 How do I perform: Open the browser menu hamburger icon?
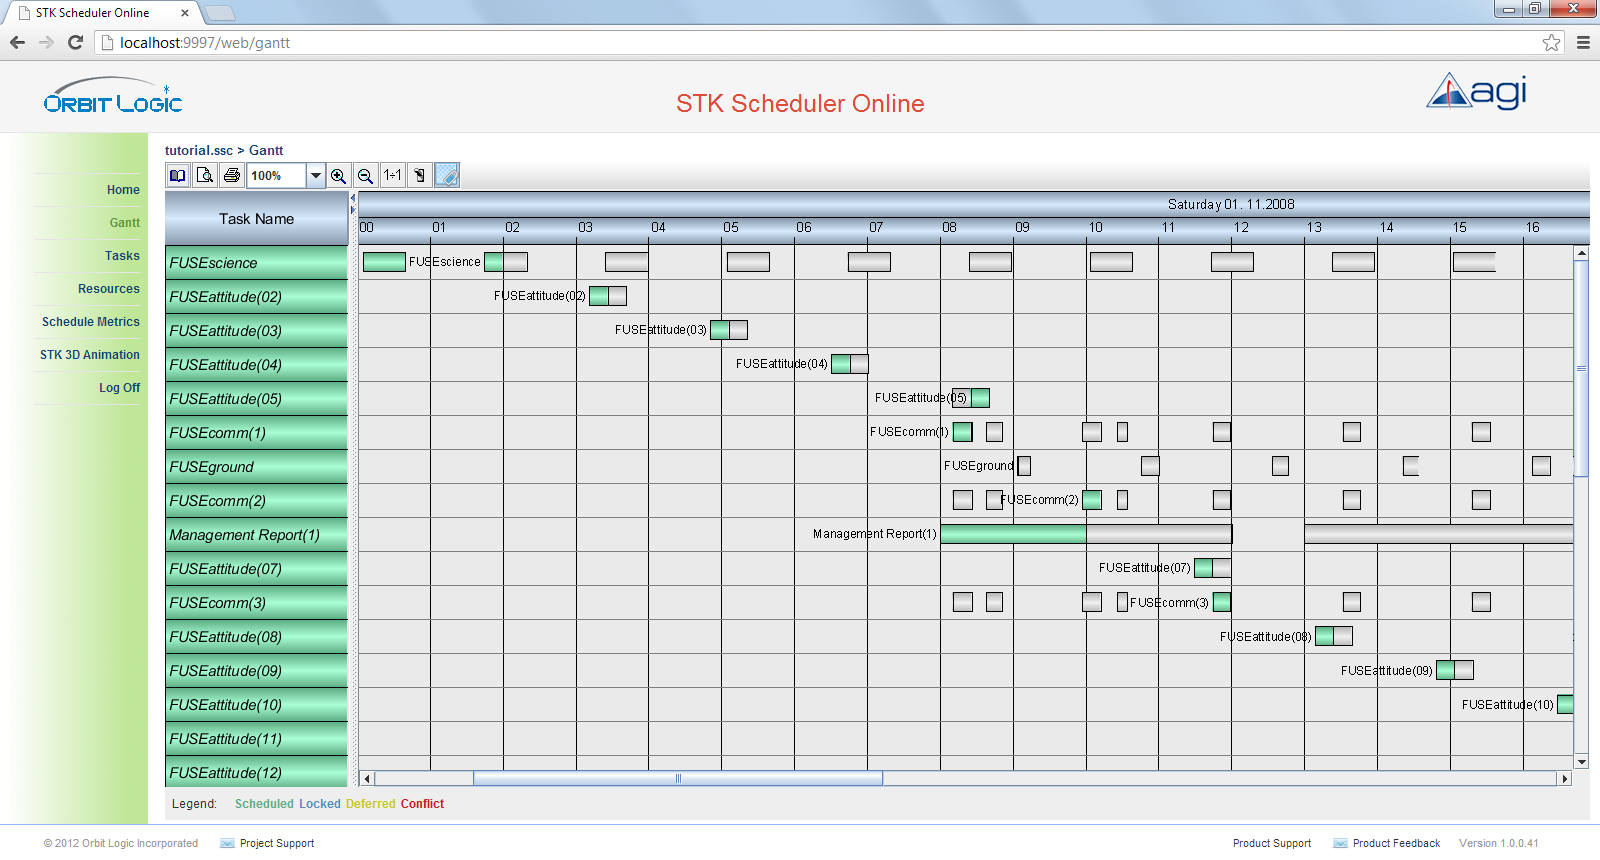1583,42
